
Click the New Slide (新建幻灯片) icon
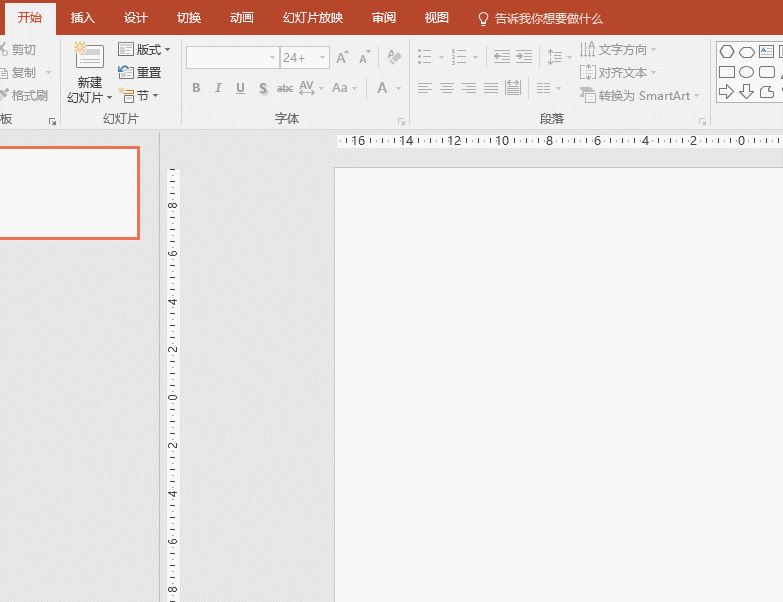click(x=89, y=58)
